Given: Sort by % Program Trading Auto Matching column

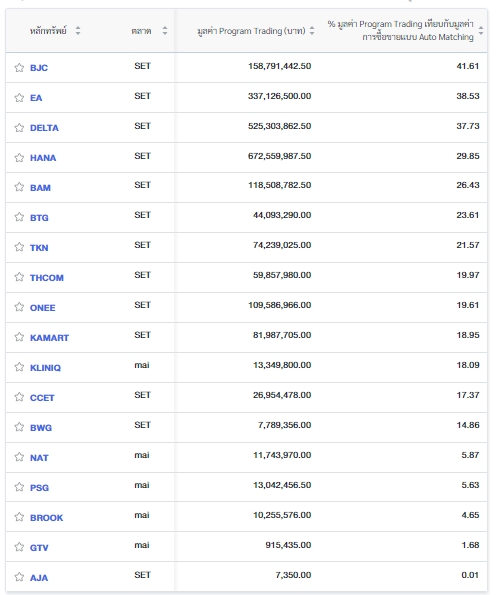Looking at the screenshot, I should tap(481, 31).
